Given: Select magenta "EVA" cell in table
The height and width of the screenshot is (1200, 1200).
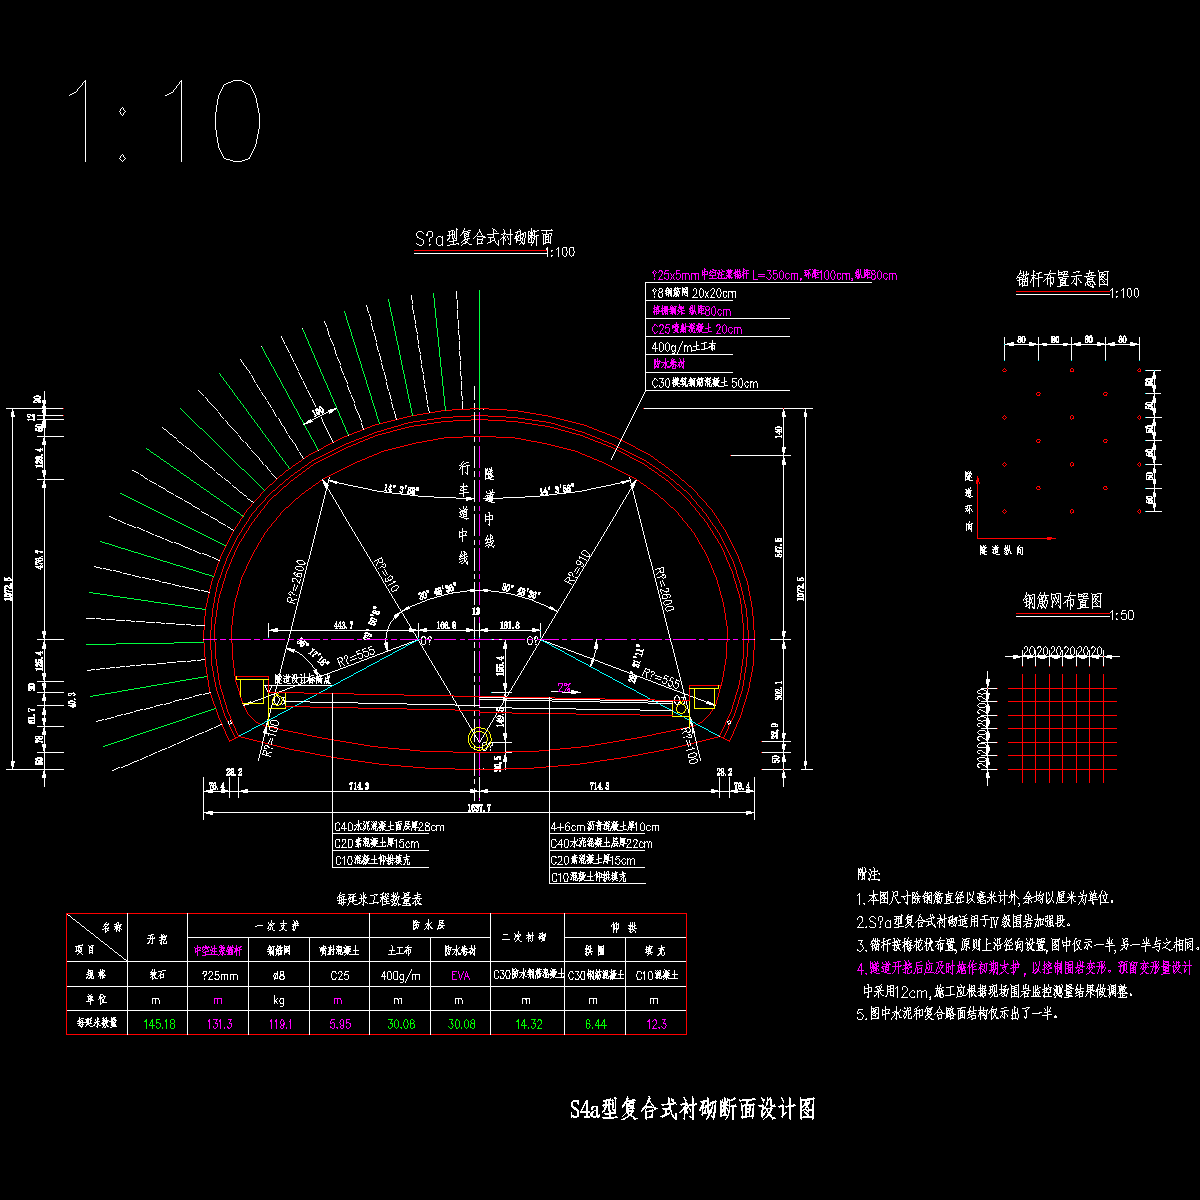Looking at the screenshot, I should click(x=459, y=974).
